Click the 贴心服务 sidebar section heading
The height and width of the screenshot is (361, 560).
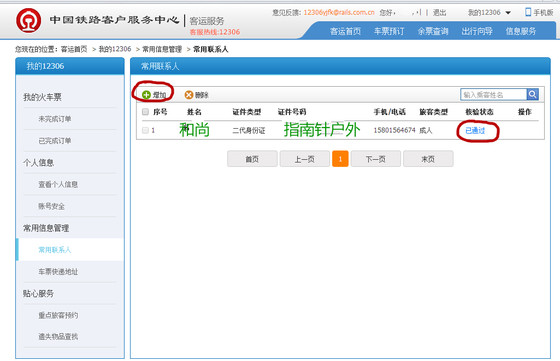coord(38,293)
